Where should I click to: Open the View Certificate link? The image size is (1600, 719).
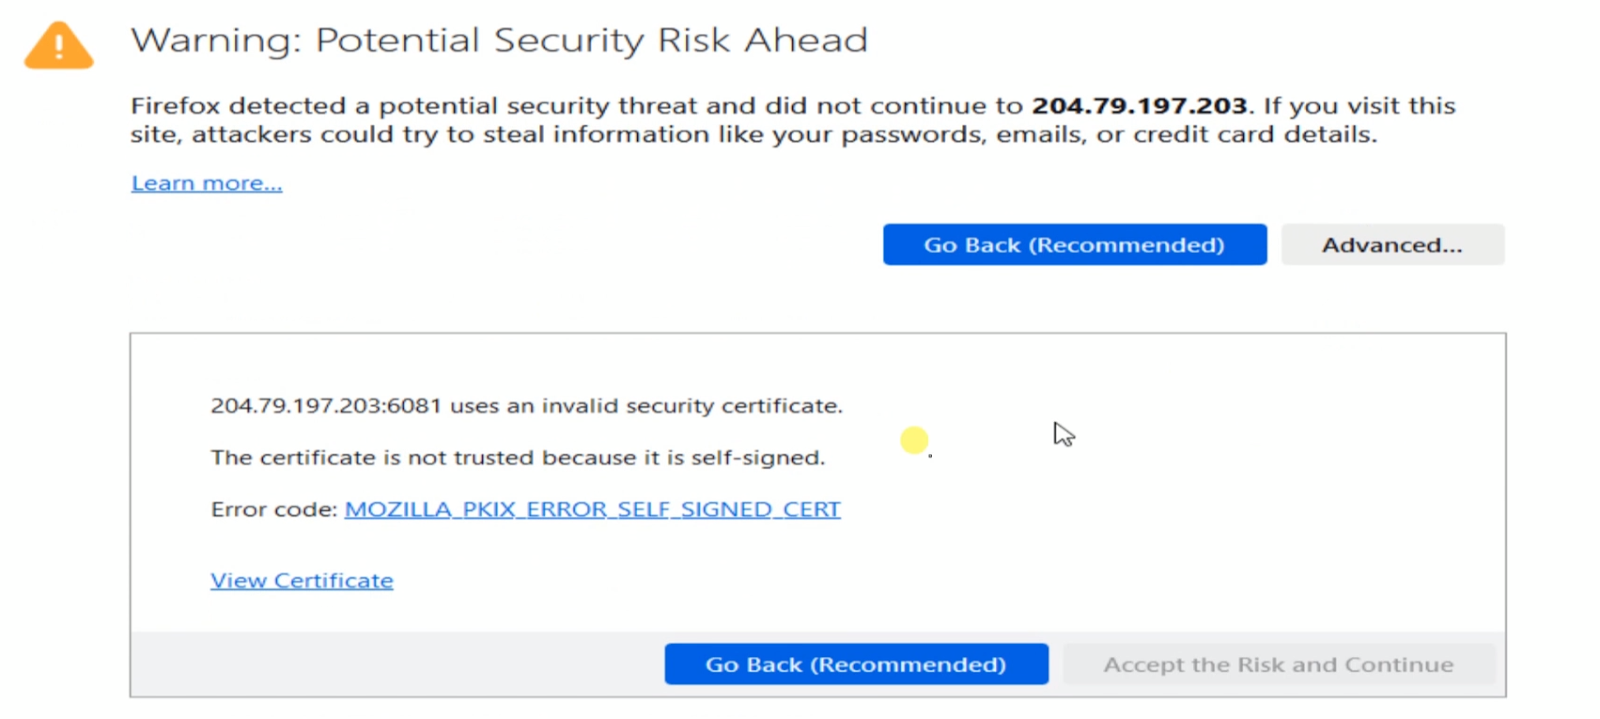coord(301,580)
